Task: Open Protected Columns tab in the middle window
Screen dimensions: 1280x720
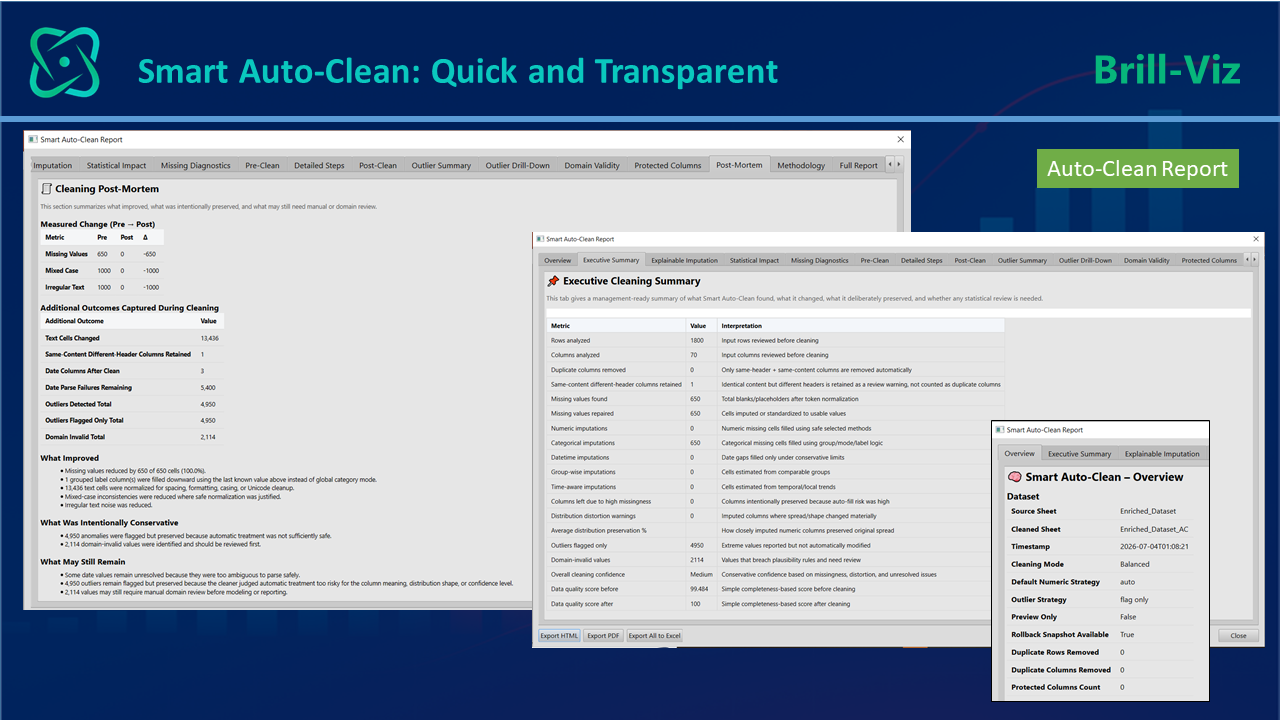Action: (1209, 260)
